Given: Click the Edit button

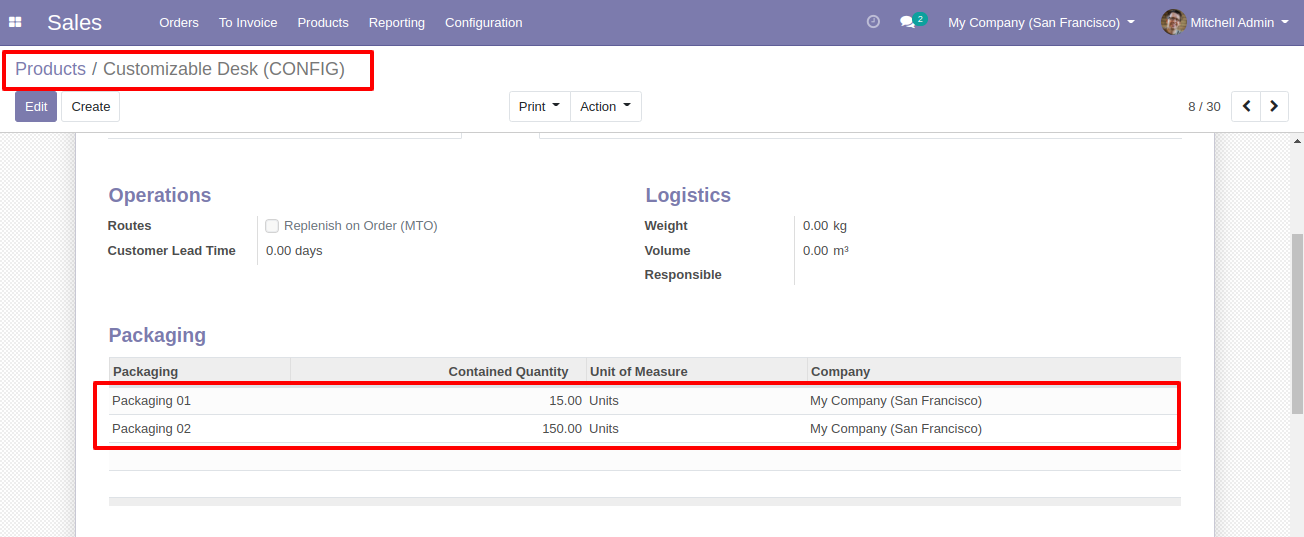Looking at the screenshot, I should [x=36, y=106].
